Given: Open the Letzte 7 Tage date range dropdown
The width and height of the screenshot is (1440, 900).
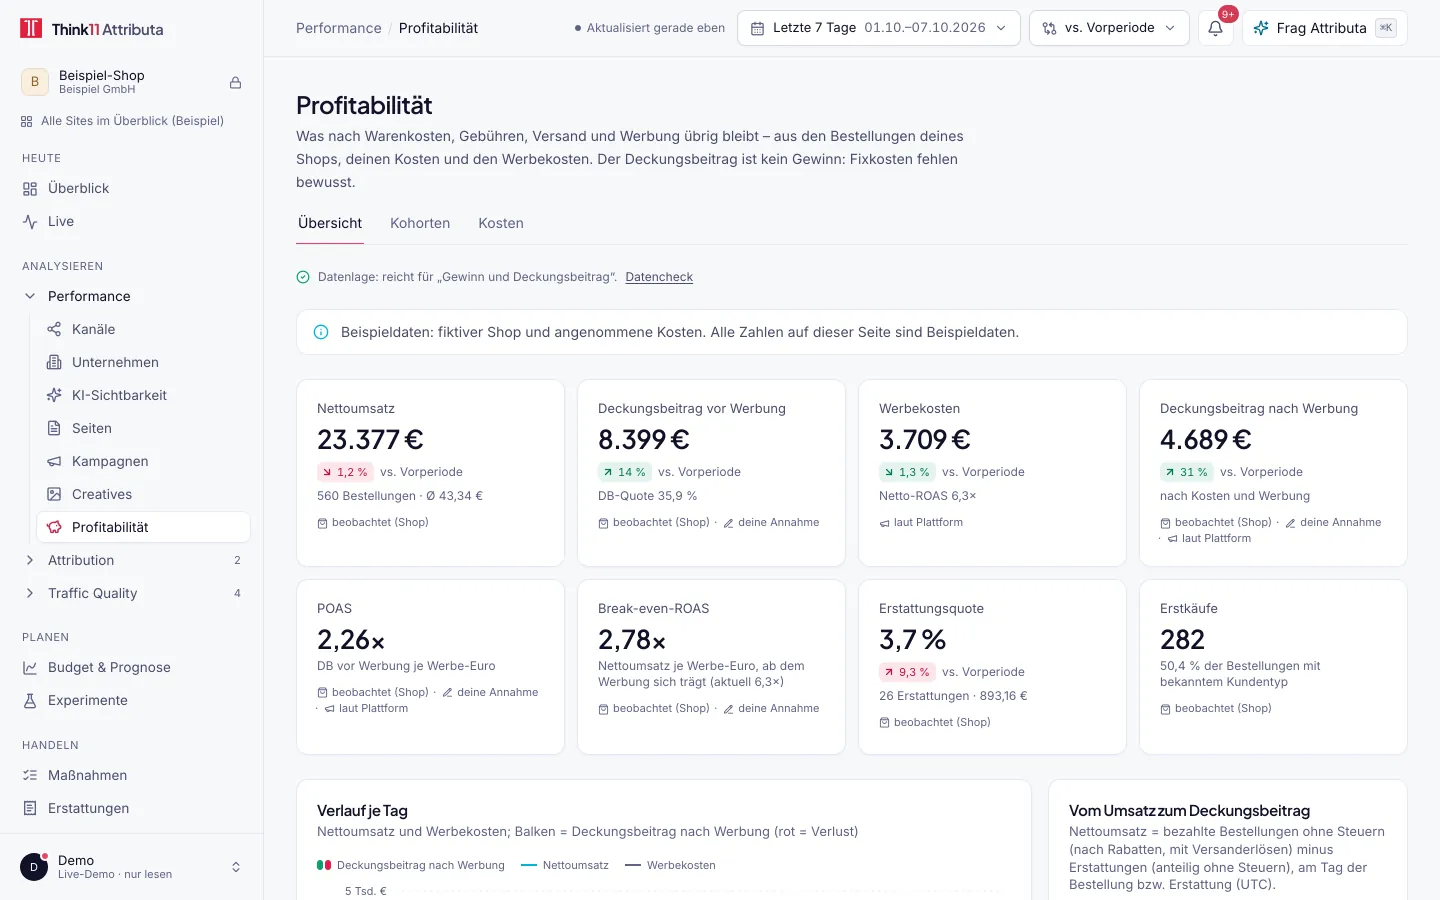Looking at the screenshot, I should 879,28.
